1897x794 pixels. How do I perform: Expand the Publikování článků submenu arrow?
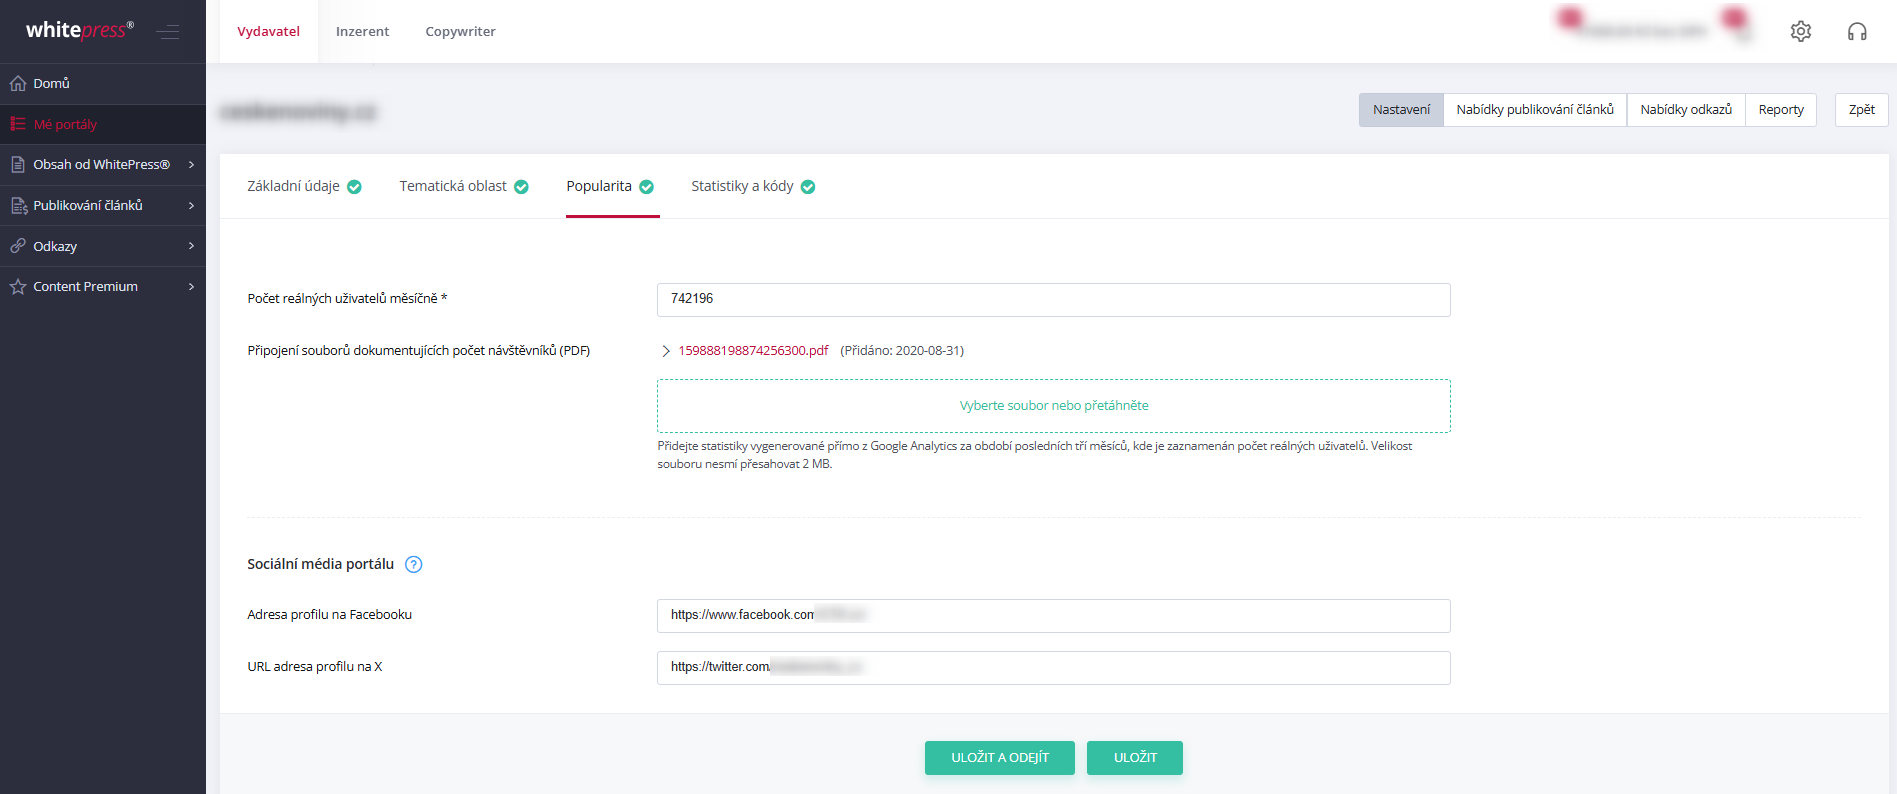pos(191,205)
